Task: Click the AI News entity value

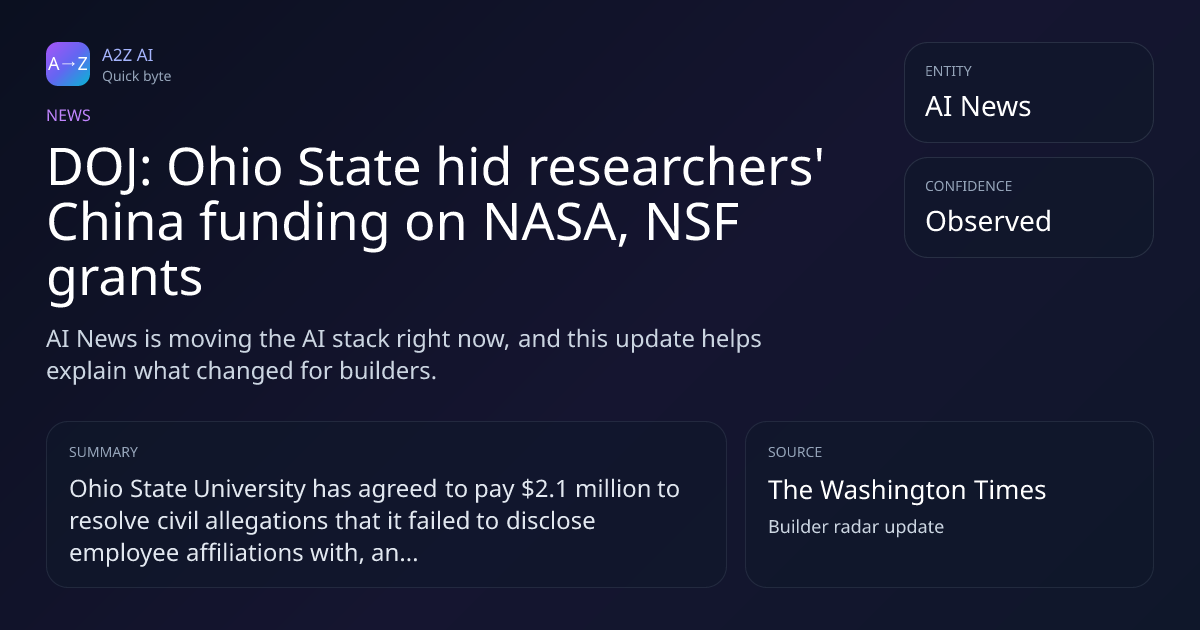Action: [x=977, y=106]
